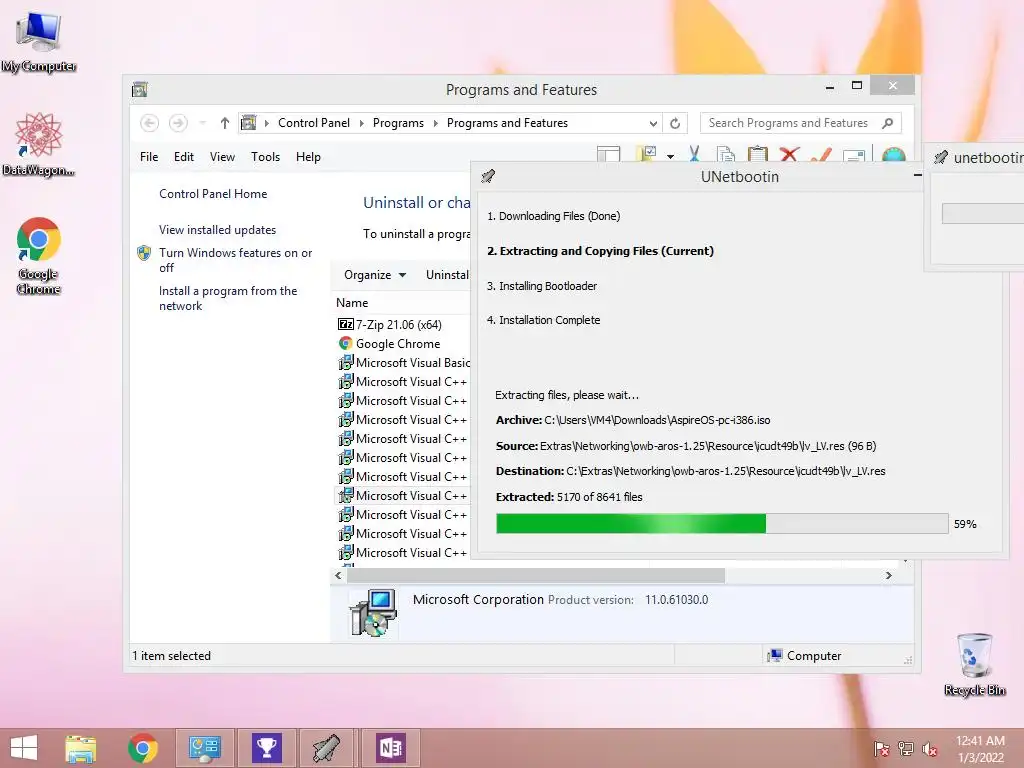1024x768 pixels.
Task: Click the Uninstall button in the list toolbar
Action: (x=447, y=275)
